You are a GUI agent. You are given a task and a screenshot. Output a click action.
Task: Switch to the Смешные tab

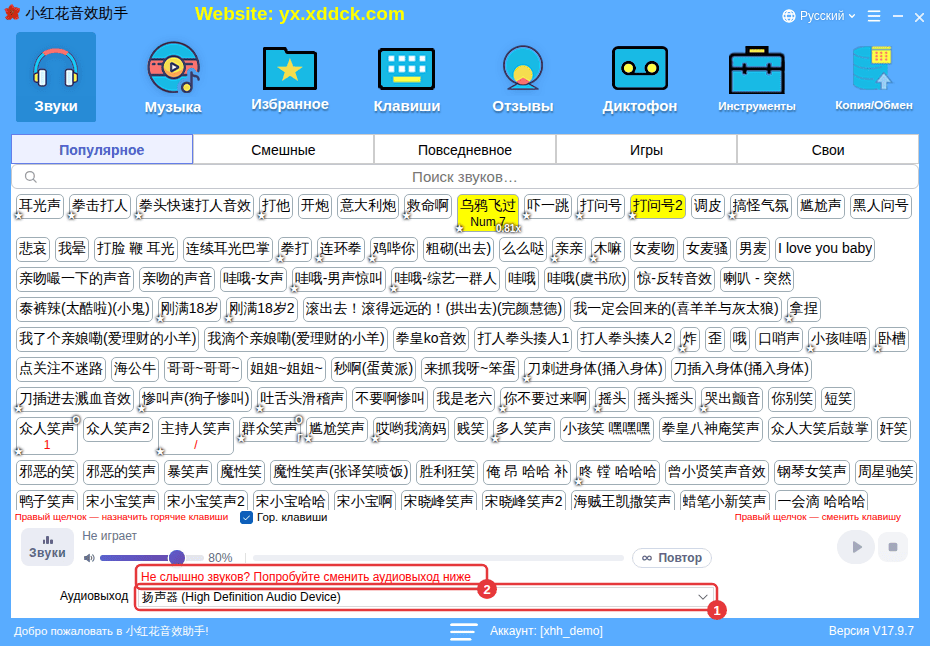[x=284, y=149]
